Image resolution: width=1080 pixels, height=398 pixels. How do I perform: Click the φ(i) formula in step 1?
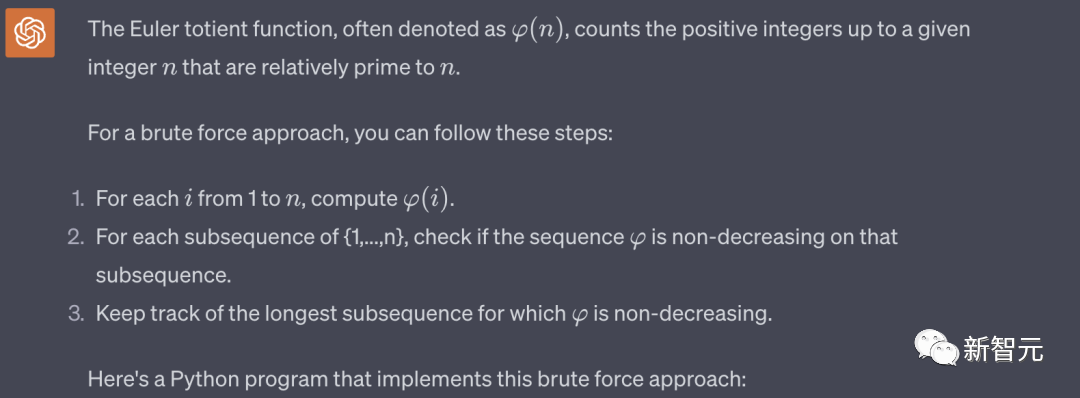pos(427,199)
